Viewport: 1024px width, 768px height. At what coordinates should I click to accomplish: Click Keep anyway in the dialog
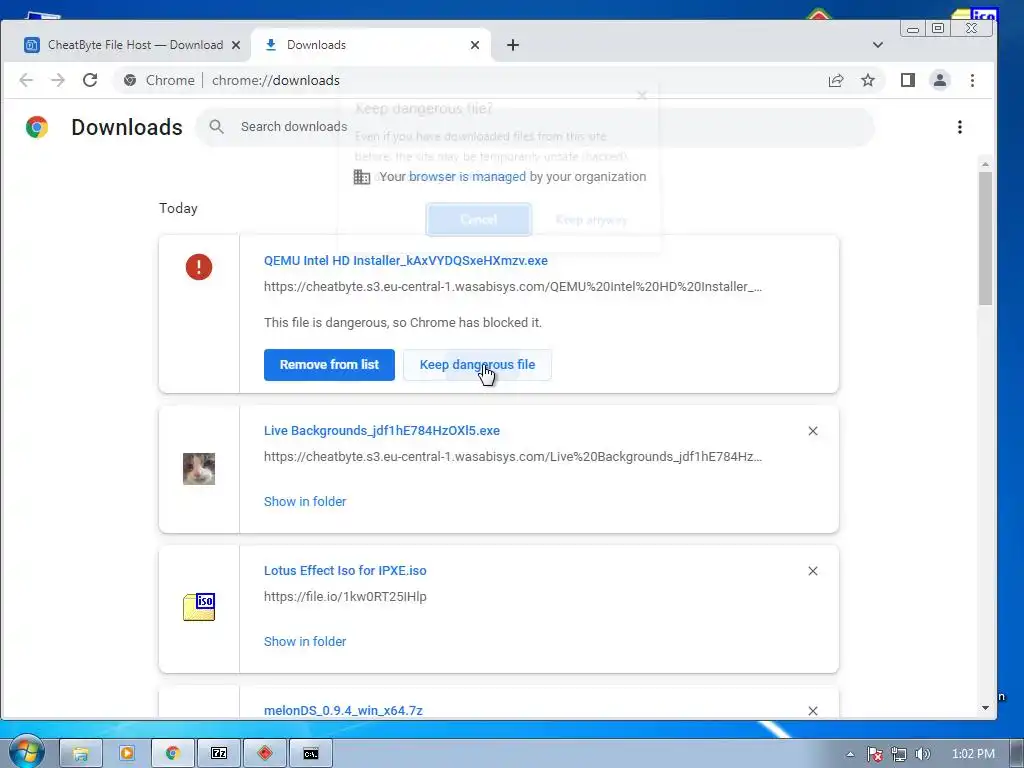tap(591, 219)
